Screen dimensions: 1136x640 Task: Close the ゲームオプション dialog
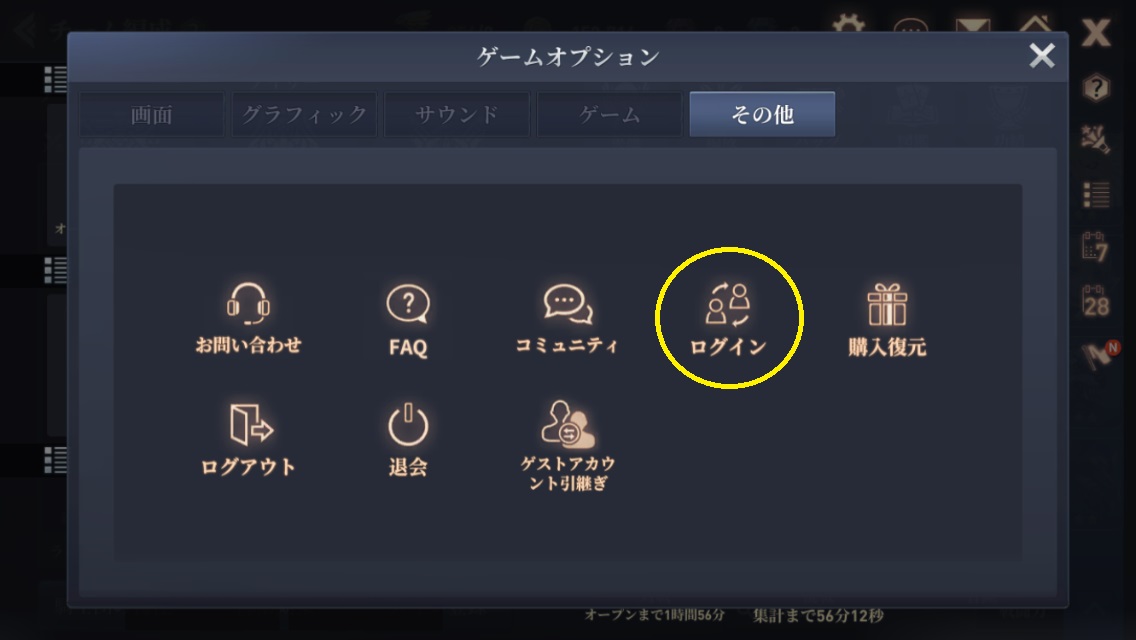(x=1042, y=55)
